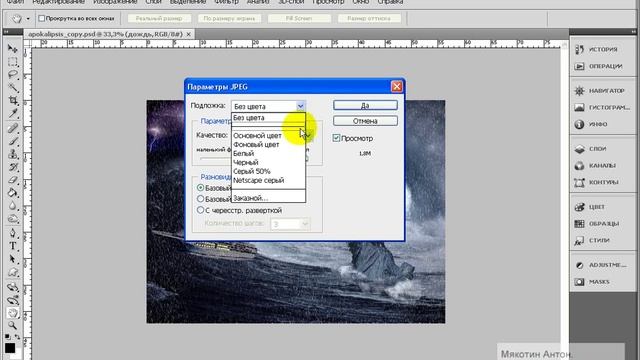Open the Каналы panel

[x=602, y=166]
